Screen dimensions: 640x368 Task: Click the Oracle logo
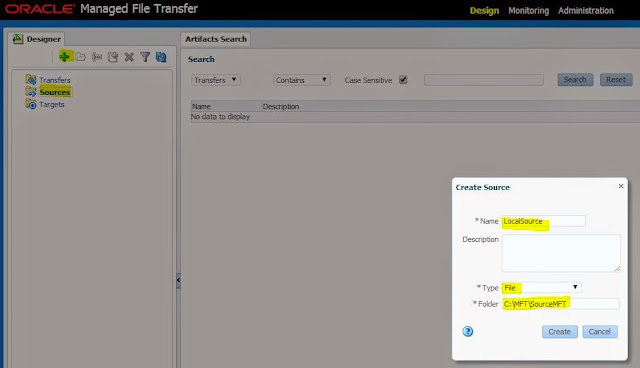tap(40, 9)
